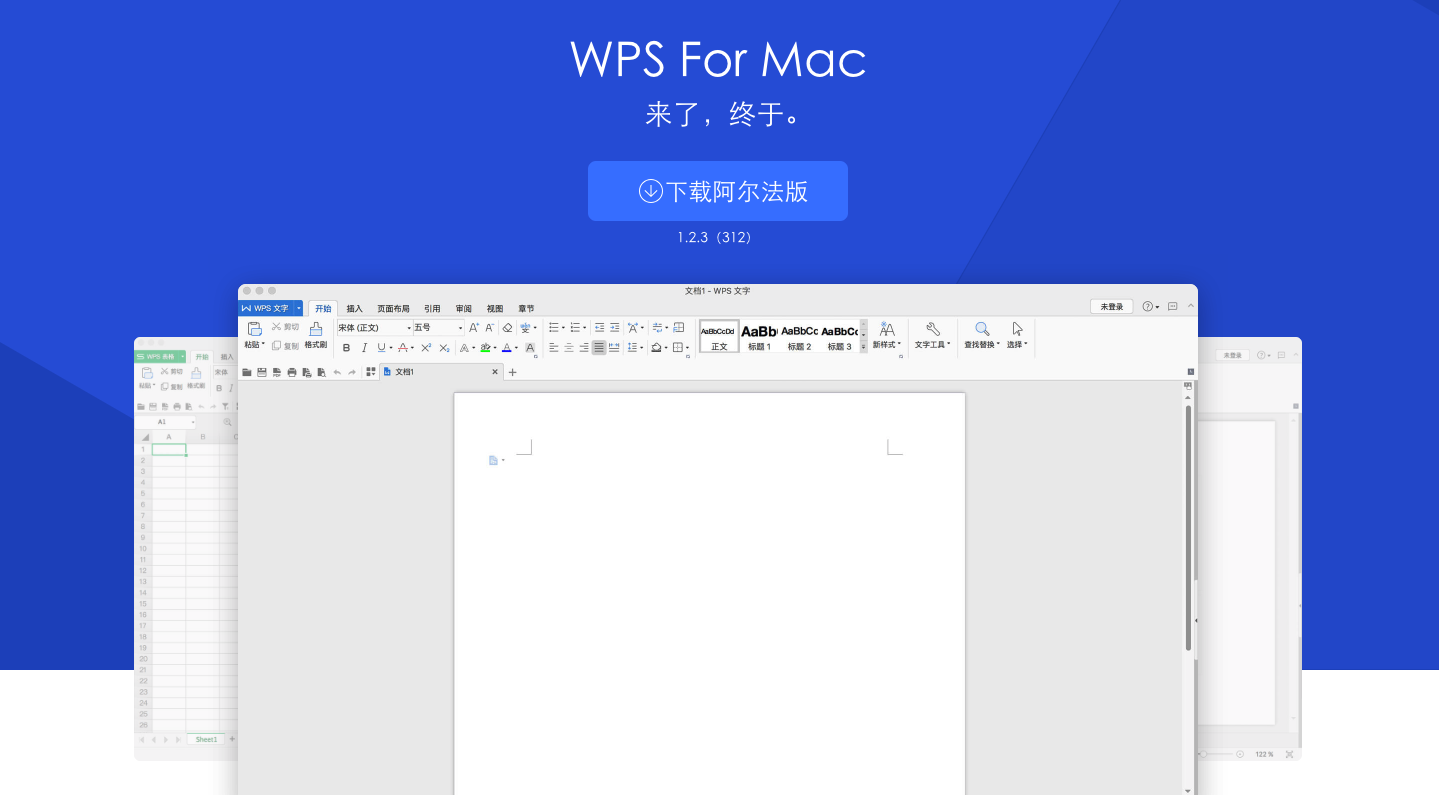Click the Format Painter brush in Writer window
Image resolution: width=1439 pixels, height=795 pixels.
point(316,329)
